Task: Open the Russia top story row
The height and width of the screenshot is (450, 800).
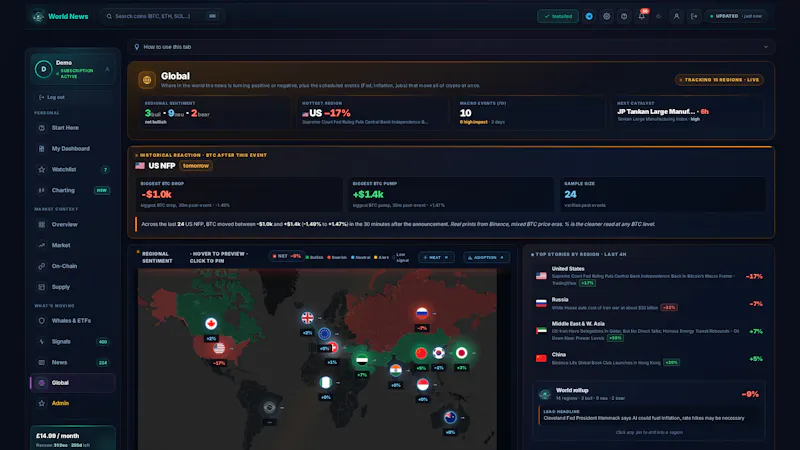Action: point(648,304)
